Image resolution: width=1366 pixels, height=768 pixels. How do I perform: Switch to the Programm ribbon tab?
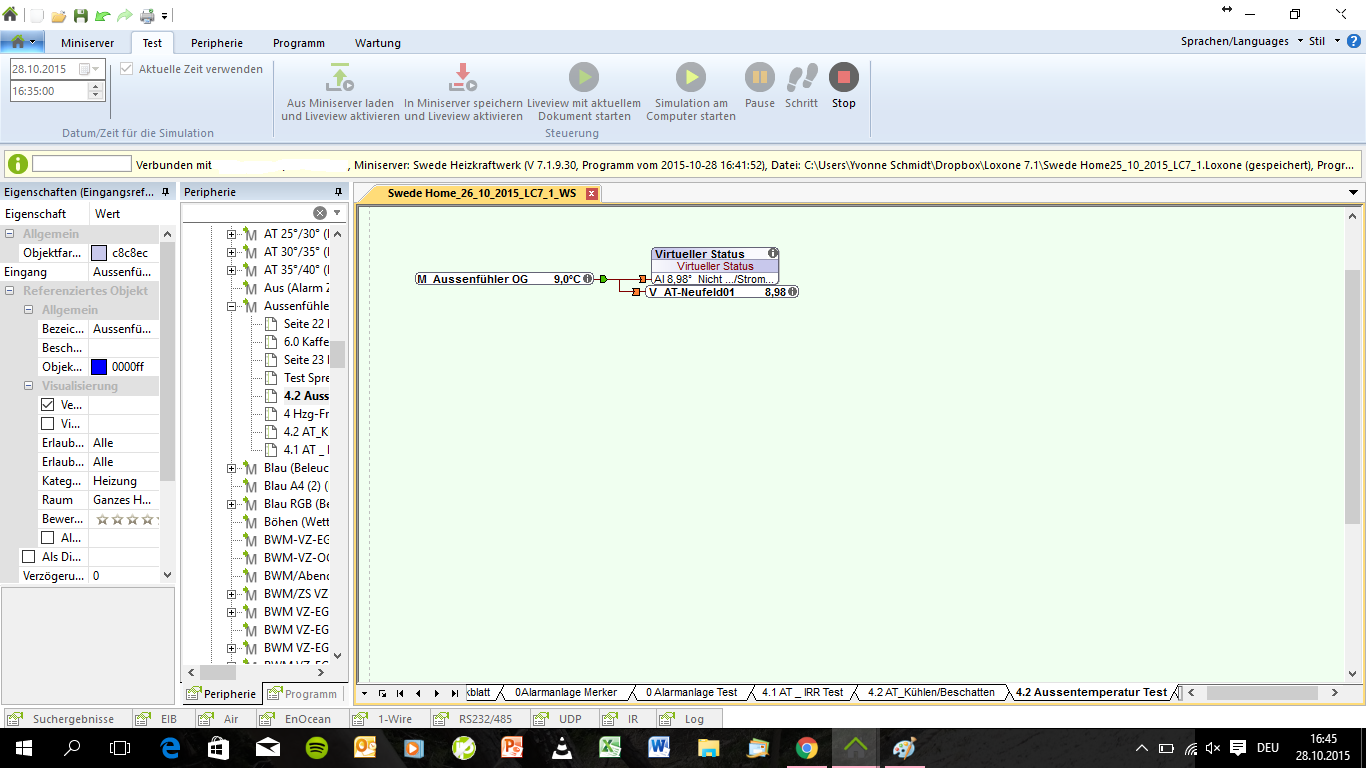[298, 43]
